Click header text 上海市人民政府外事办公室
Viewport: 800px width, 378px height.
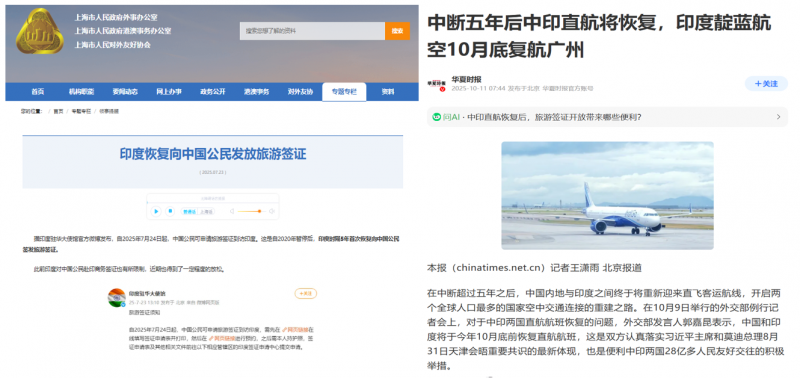pos(116,17)
